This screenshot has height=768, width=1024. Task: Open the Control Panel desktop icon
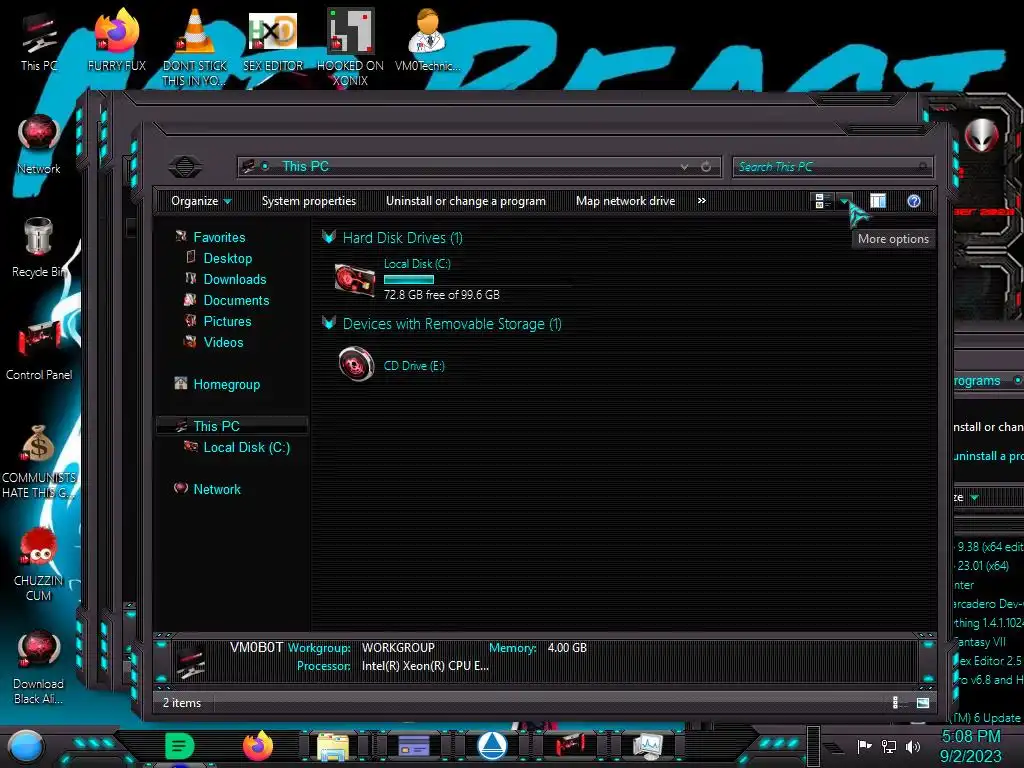coord(39,351)
